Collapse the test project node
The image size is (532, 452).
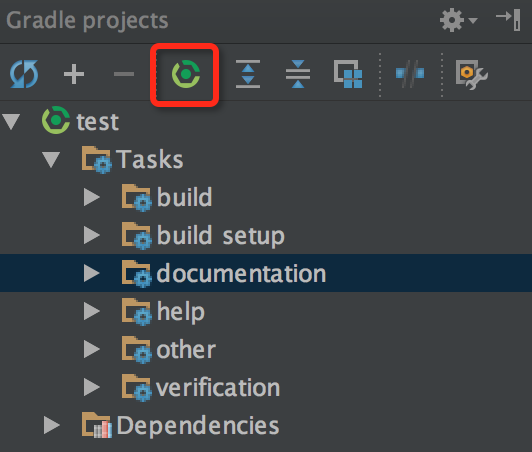(x=11, y=121)
